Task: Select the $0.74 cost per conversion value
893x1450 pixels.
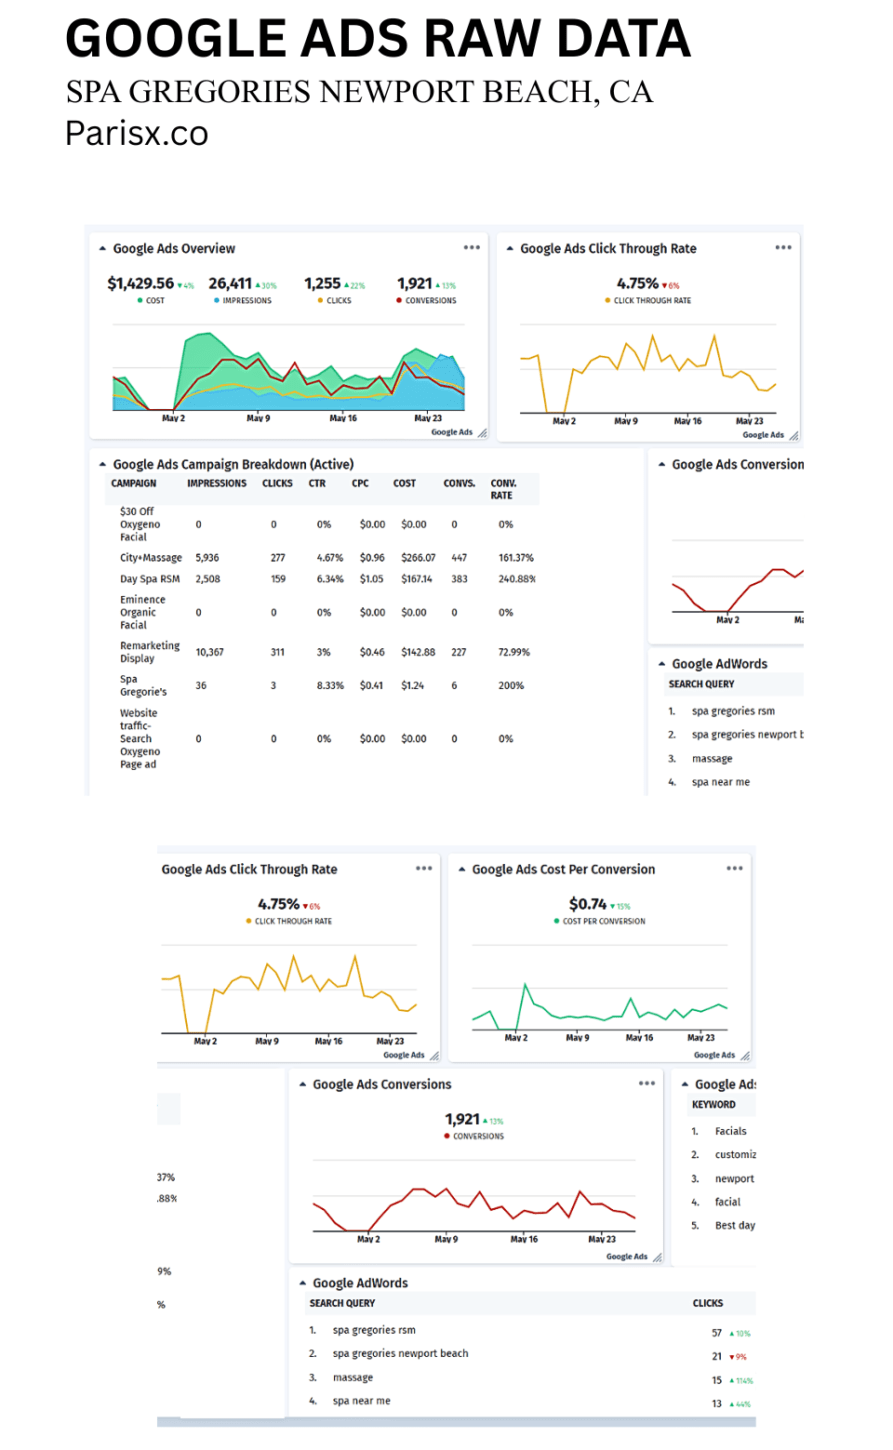Action: coord(588,904)
